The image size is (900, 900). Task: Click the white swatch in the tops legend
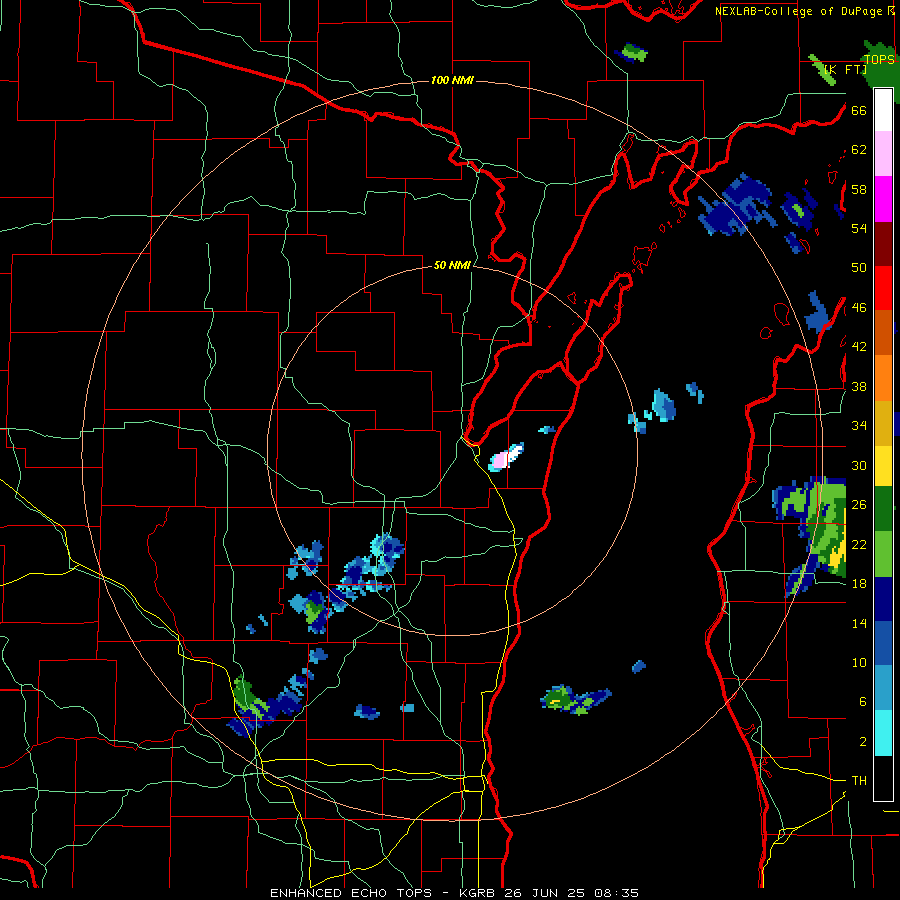click(x=883, y=110)
